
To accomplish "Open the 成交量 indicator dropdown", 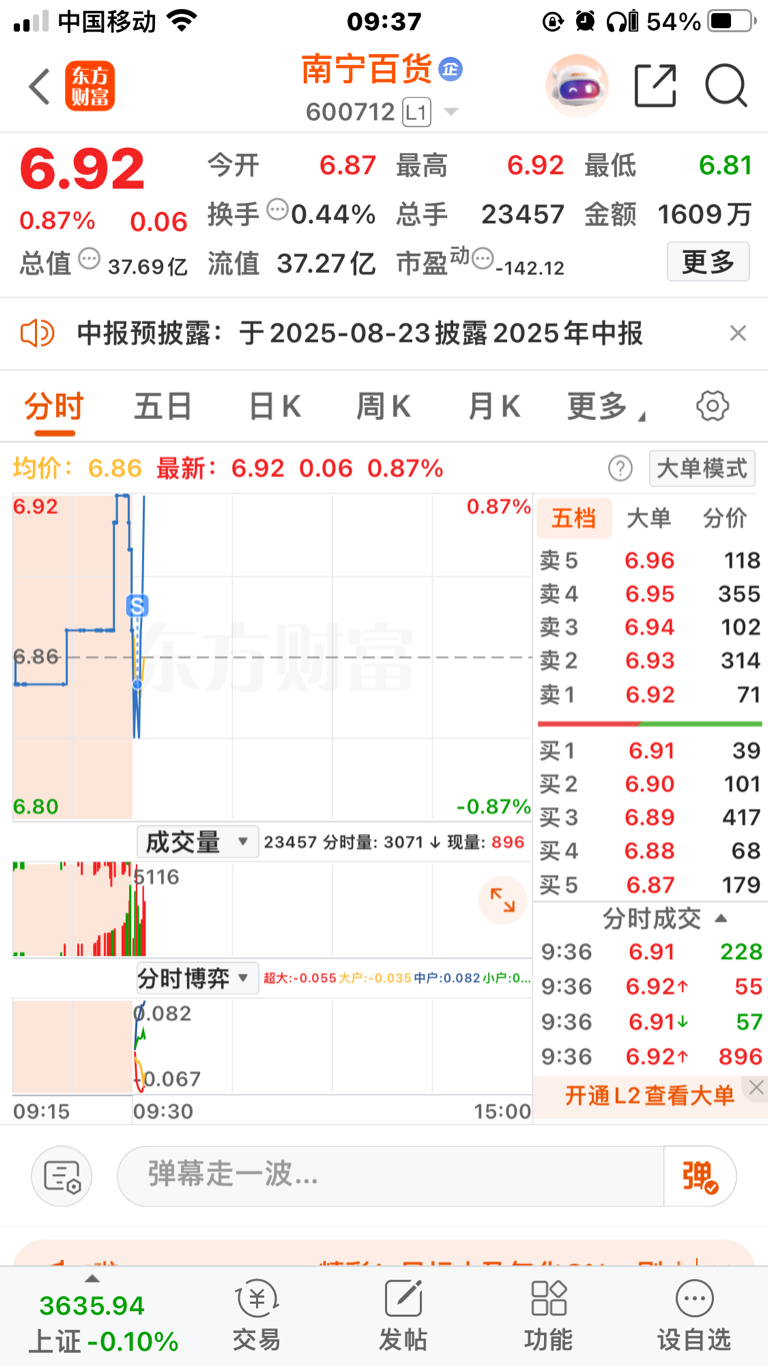I will [197, 842].
